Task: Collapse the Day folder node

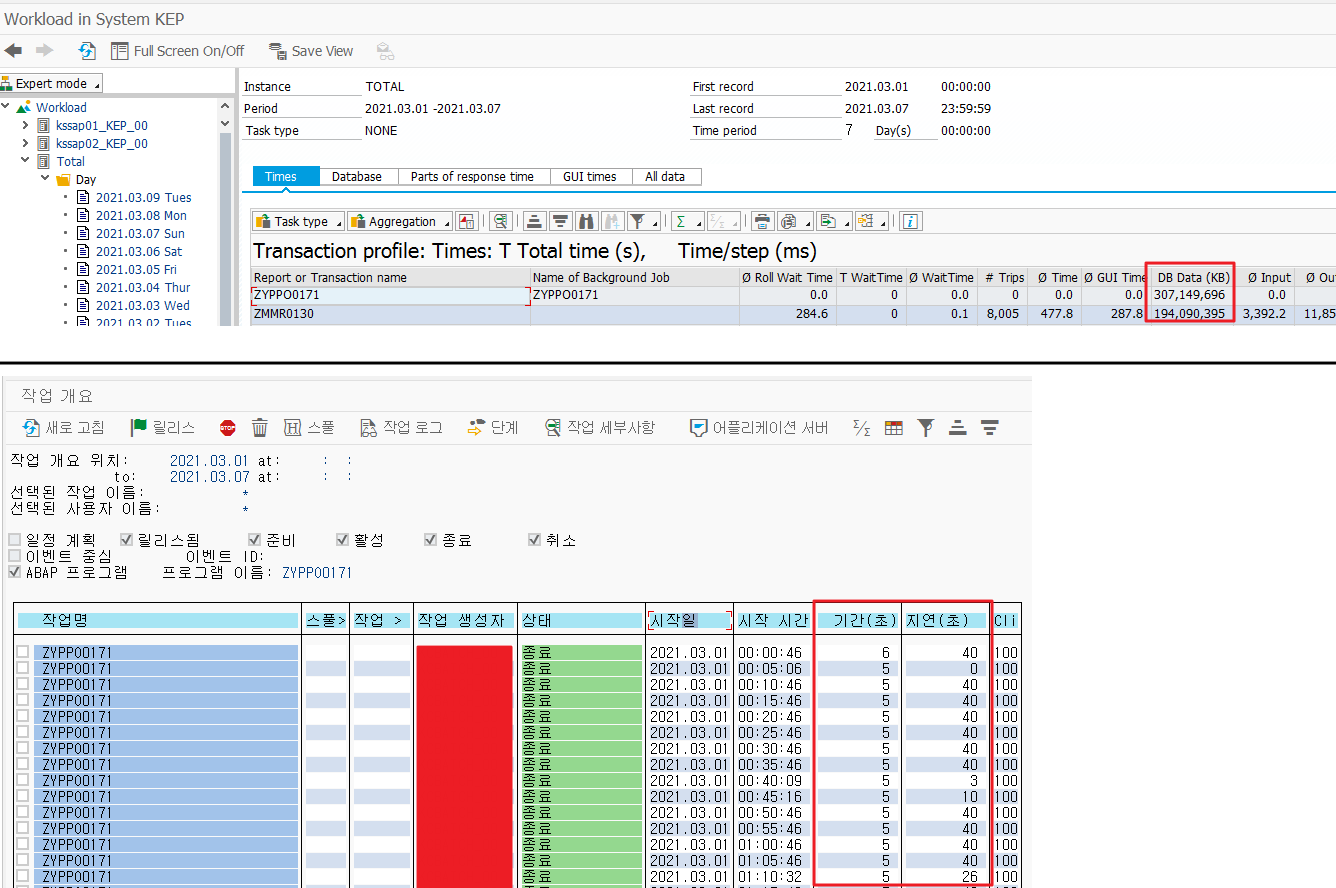Action: coord(44,179)
